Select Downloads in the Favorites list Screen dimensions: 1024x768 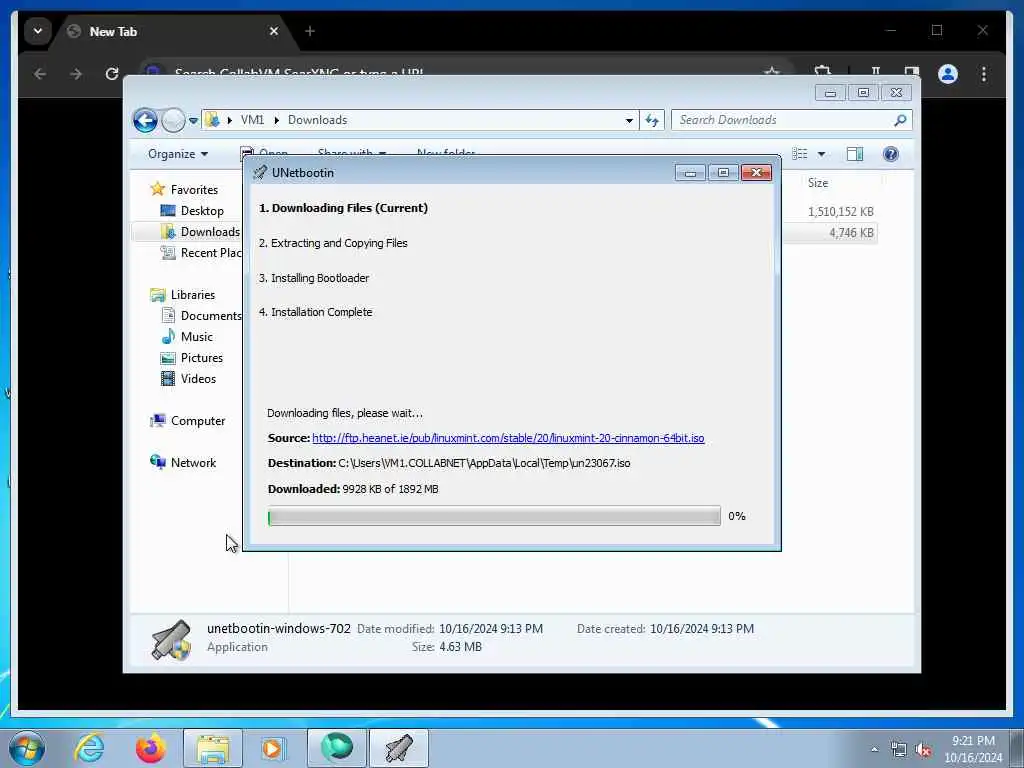[210, 232]
